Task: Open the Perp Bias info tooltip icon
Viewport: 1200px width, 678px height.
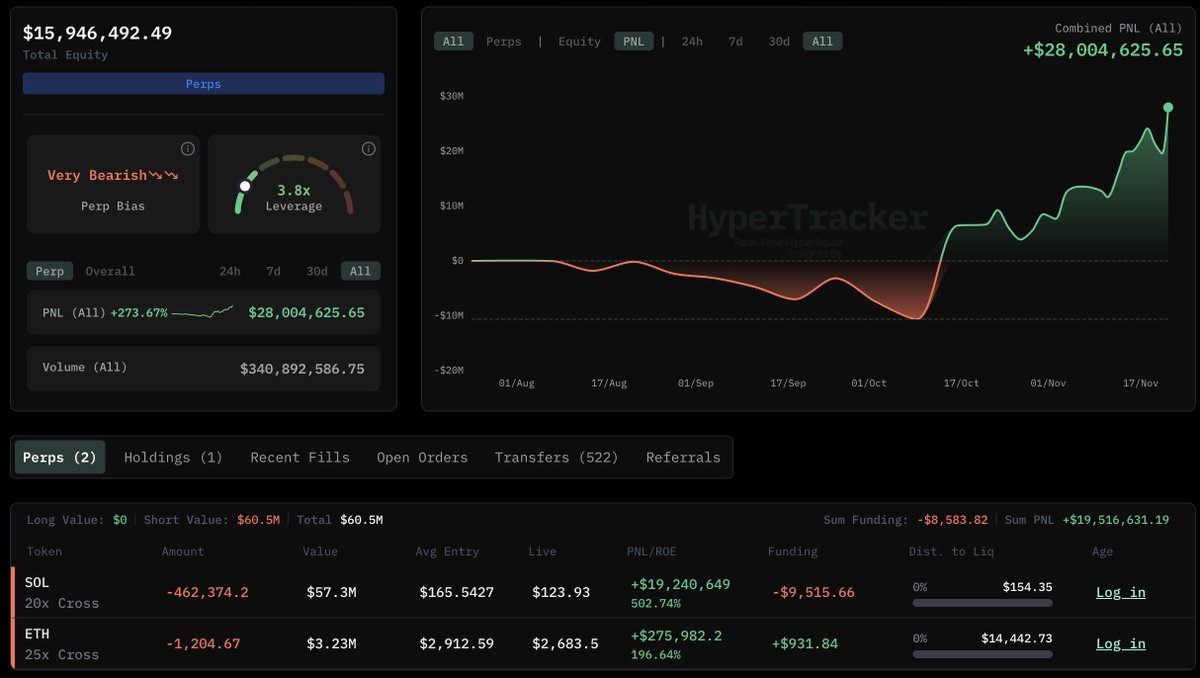Action: (x=187, y=148)
